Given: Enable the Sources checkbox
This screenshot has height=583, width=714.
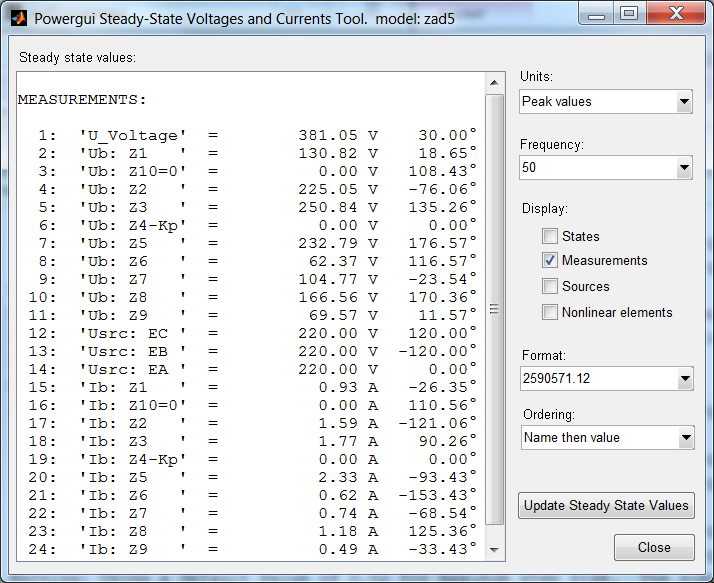Looking at the screenshot, I should [x=550, y=286].
